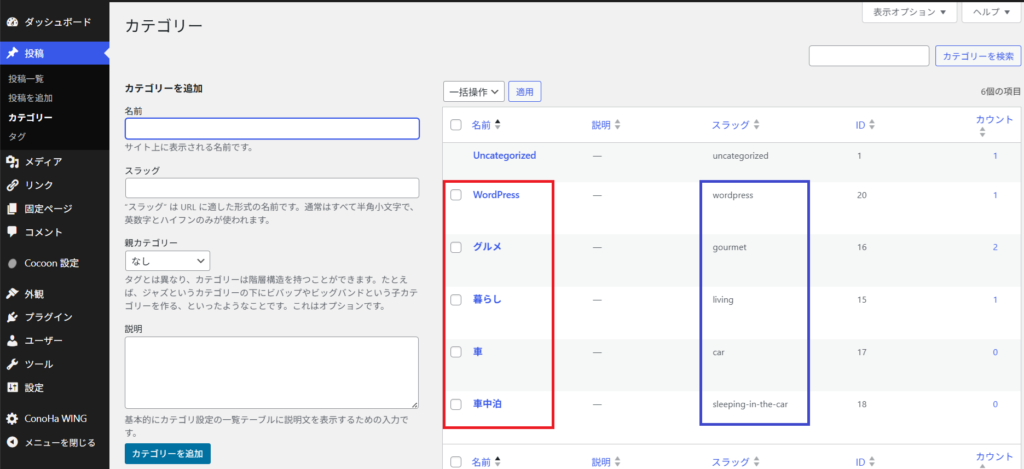Click the Comments bubble icon in sidebar

(12, 232)
